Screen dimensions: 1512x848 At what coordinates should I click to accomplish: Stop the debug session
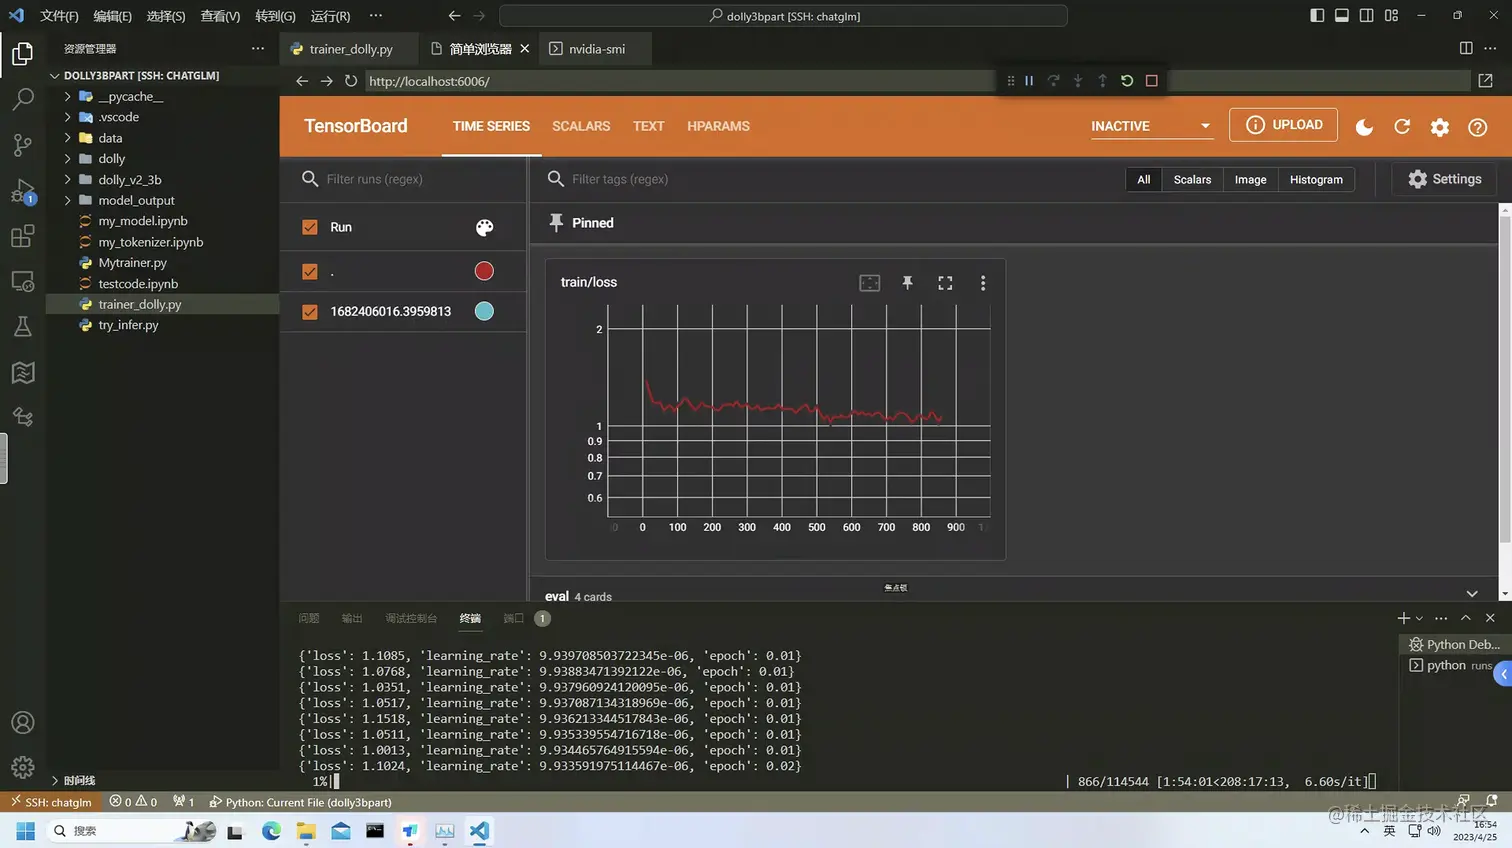tap(1152, 81)
